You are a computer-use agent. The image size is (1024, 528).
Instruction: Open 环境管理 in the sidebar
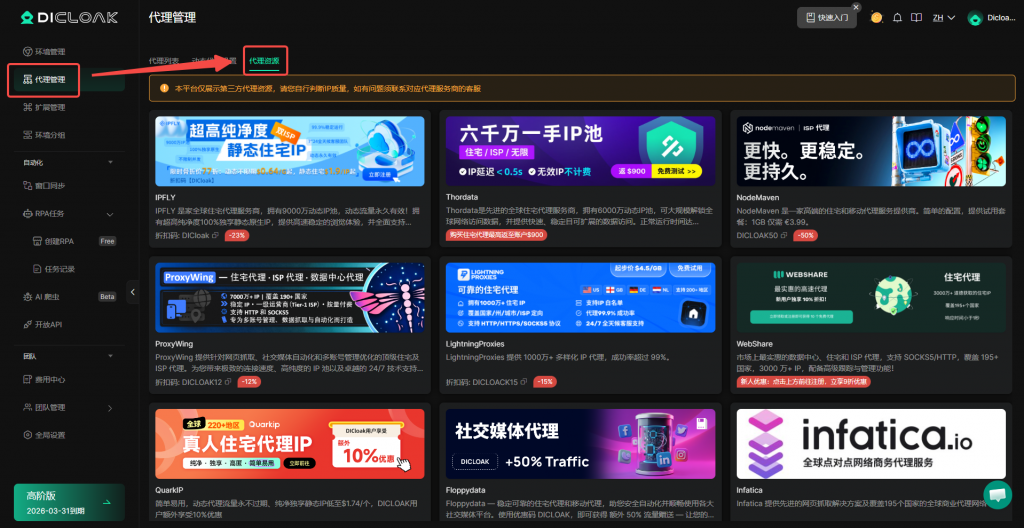point(49,51)
